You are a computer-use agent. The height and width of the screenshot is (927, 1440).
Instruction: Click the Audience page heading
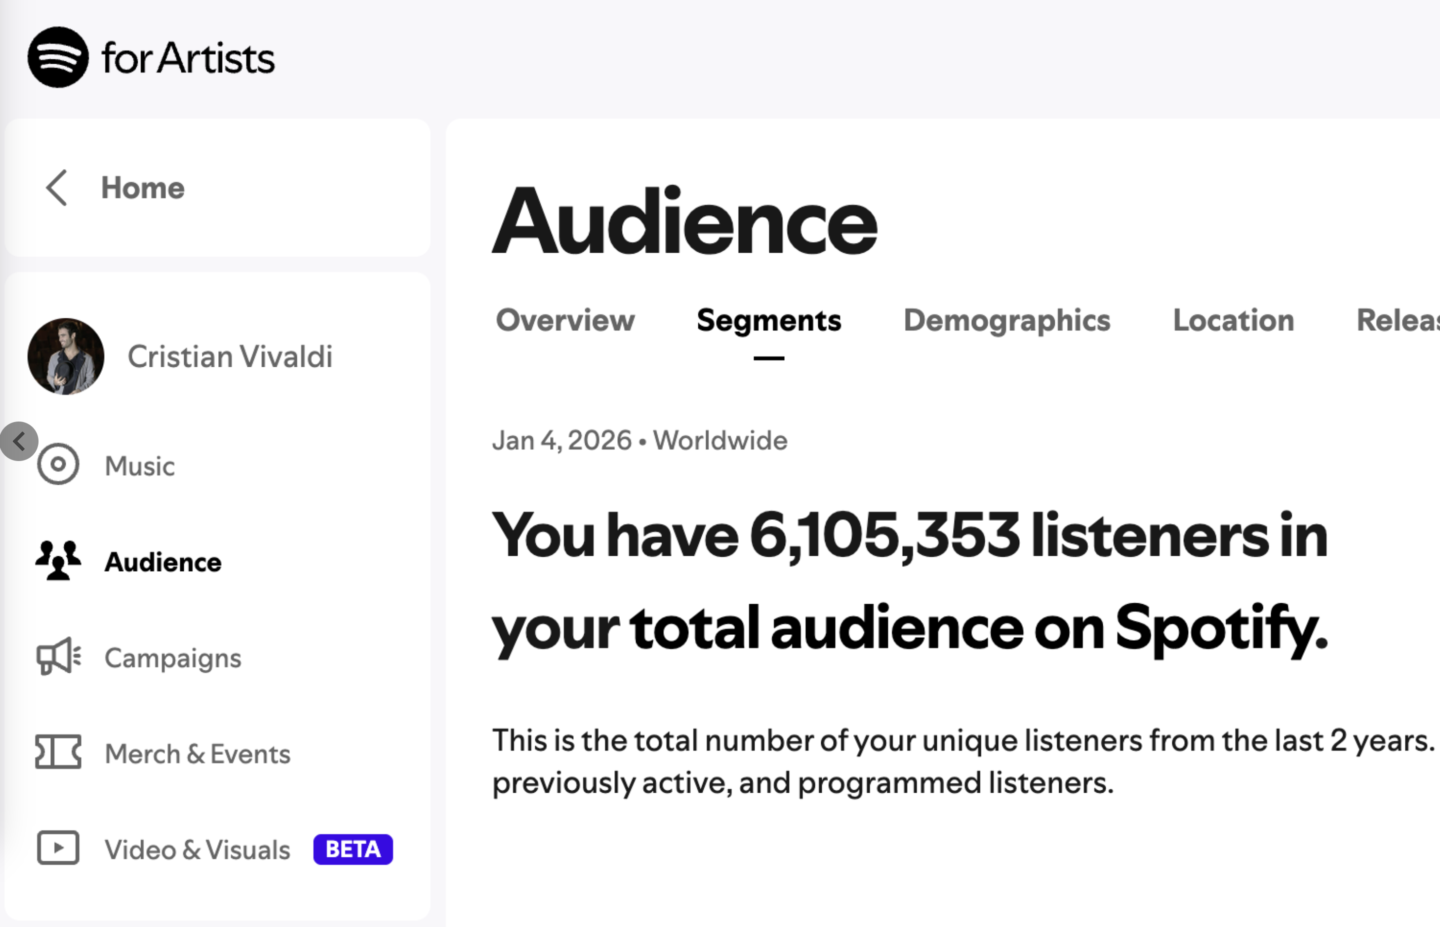pyautogui.click(x=685, y=221)
